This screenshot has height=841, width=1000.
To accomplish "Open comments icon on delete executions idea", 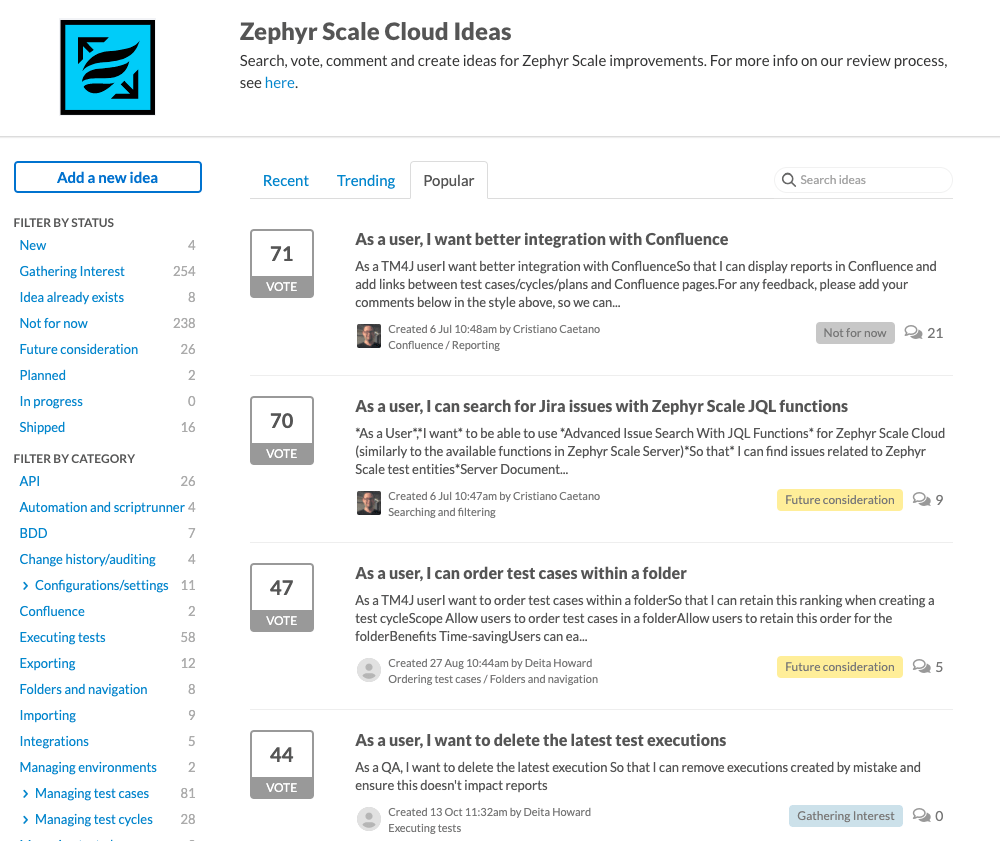I will point(922,815).
